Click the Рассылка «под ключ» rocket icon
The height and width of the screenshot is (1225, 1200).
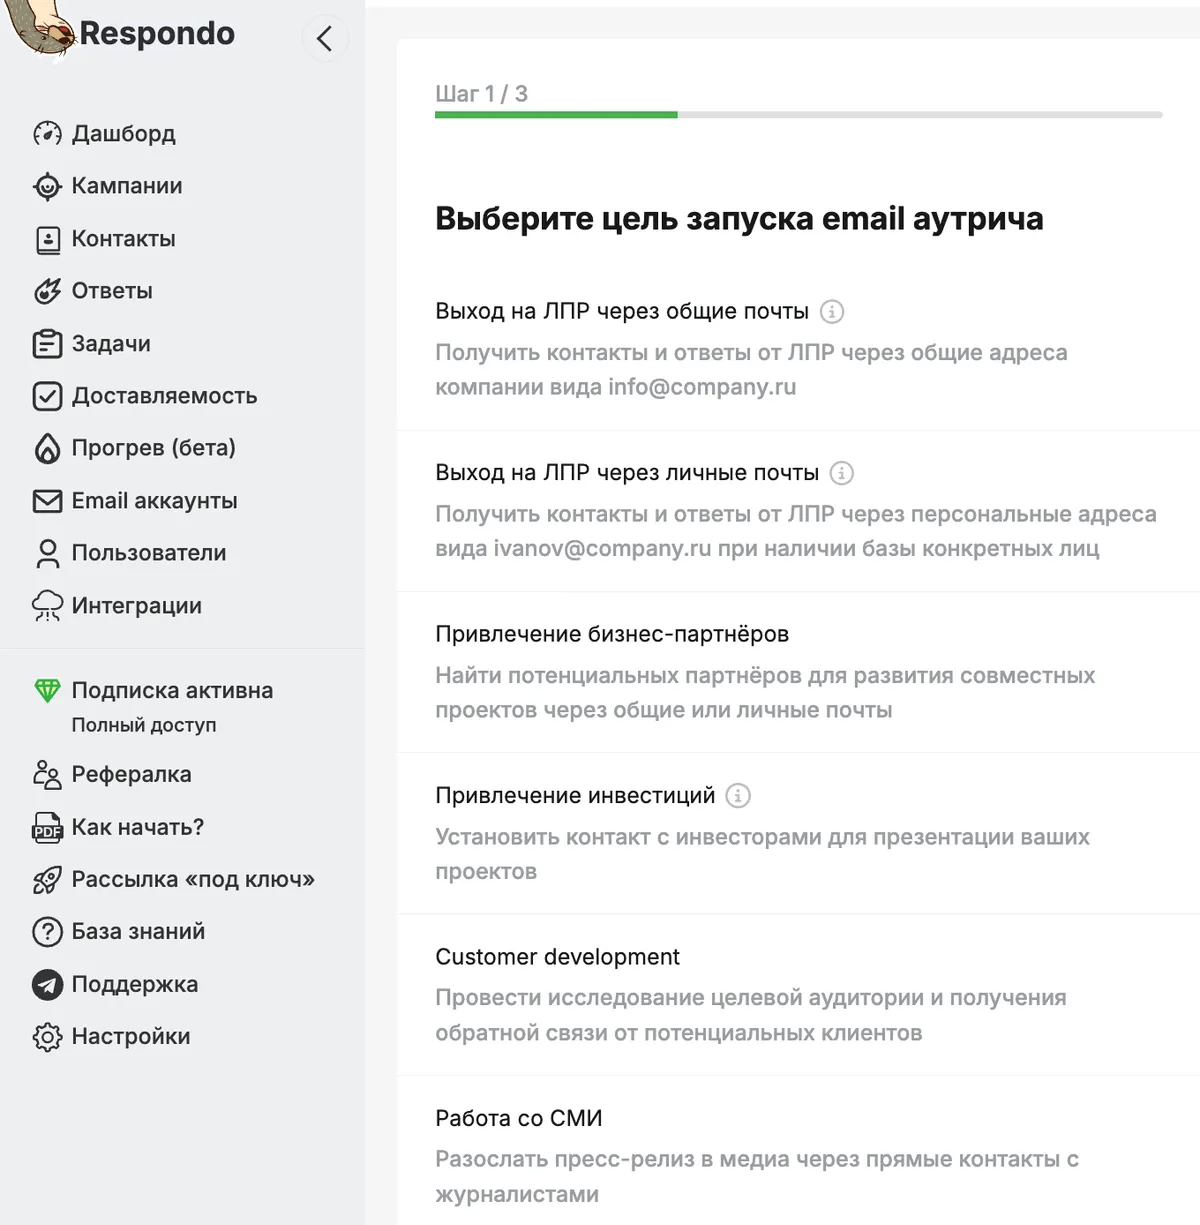coord(47,880)
